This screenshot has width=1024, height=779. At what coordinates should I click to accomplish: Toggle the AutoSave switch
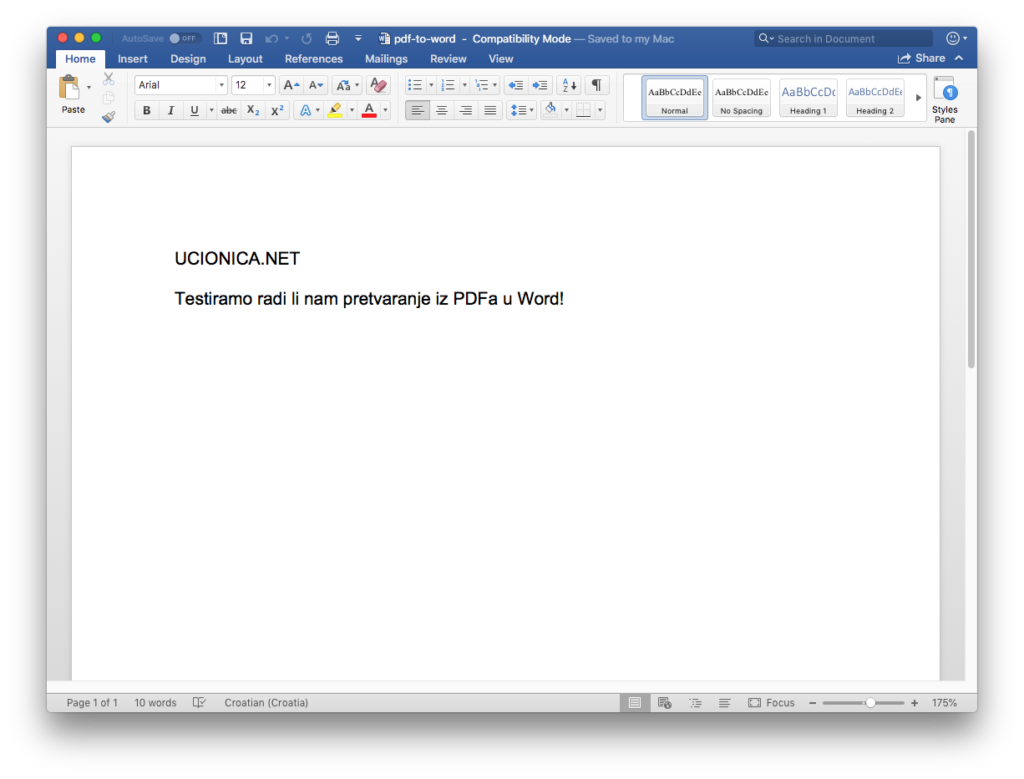pyautogui.click(x=184, y=39)
